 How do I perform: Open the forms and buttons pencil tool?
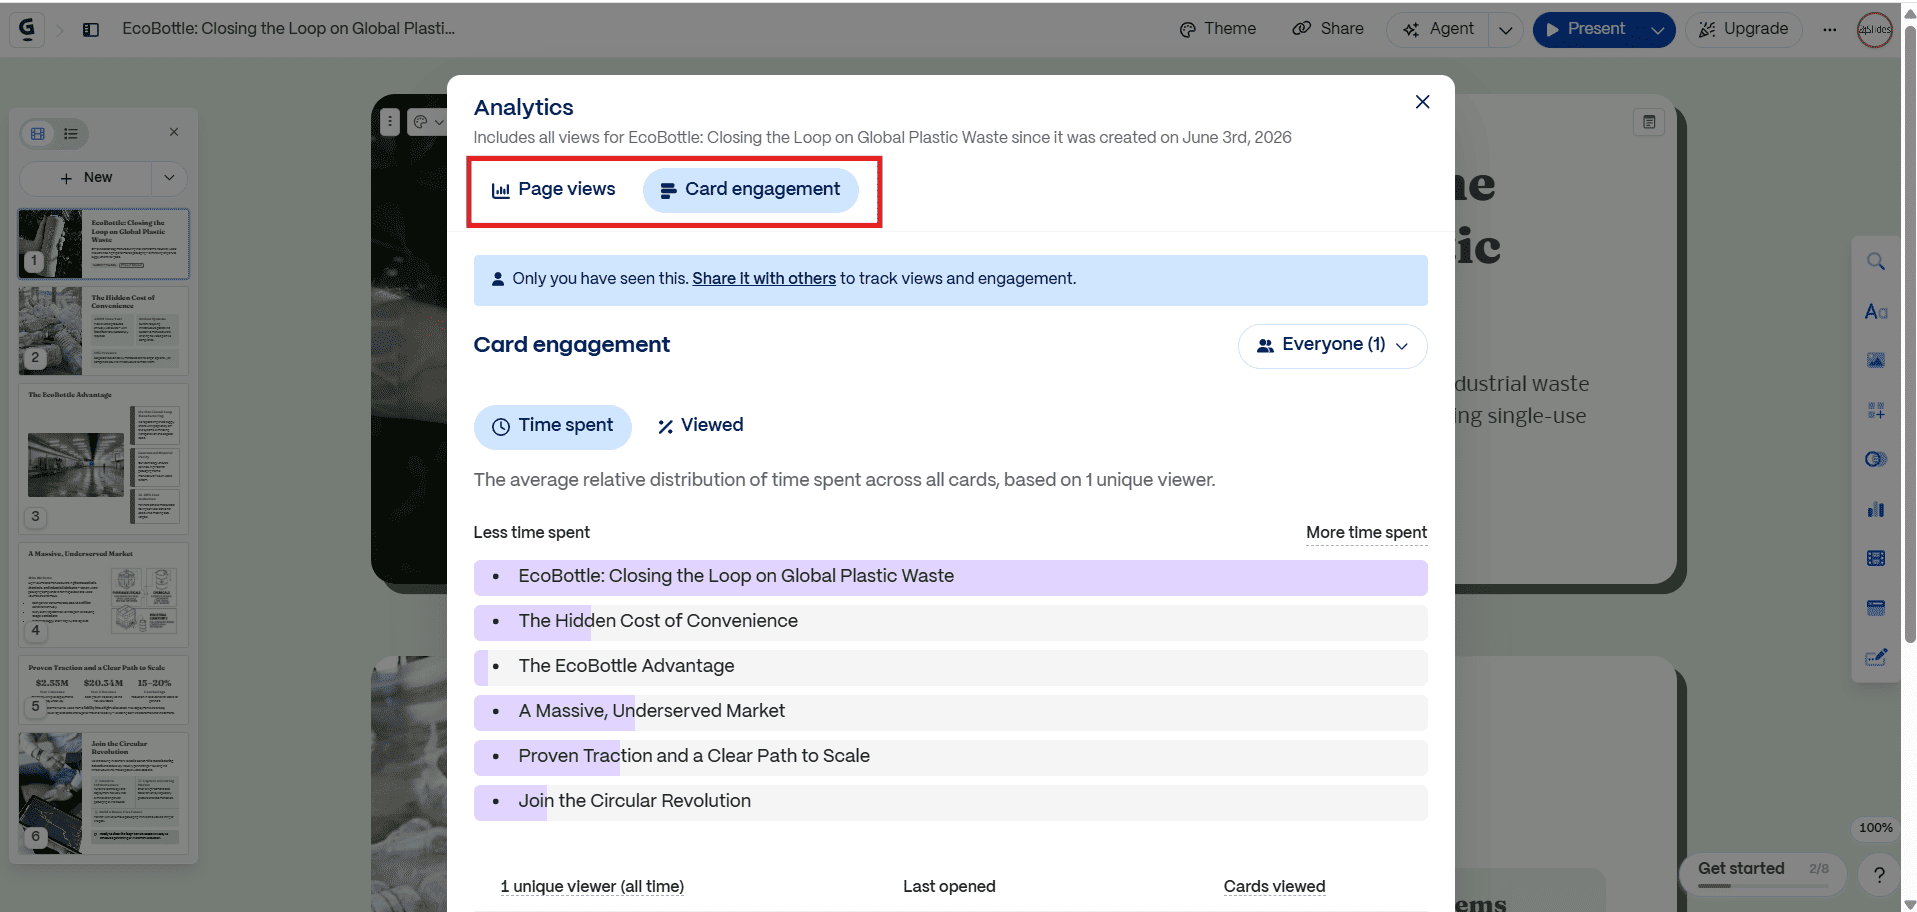click(x=1876, y=657)
